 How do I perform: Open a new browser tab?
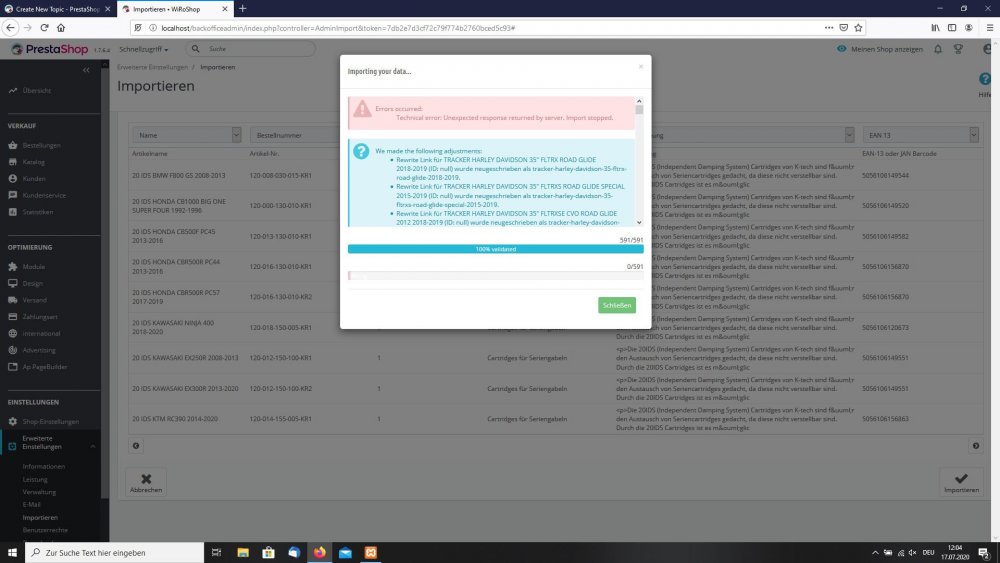coord(243,9)
